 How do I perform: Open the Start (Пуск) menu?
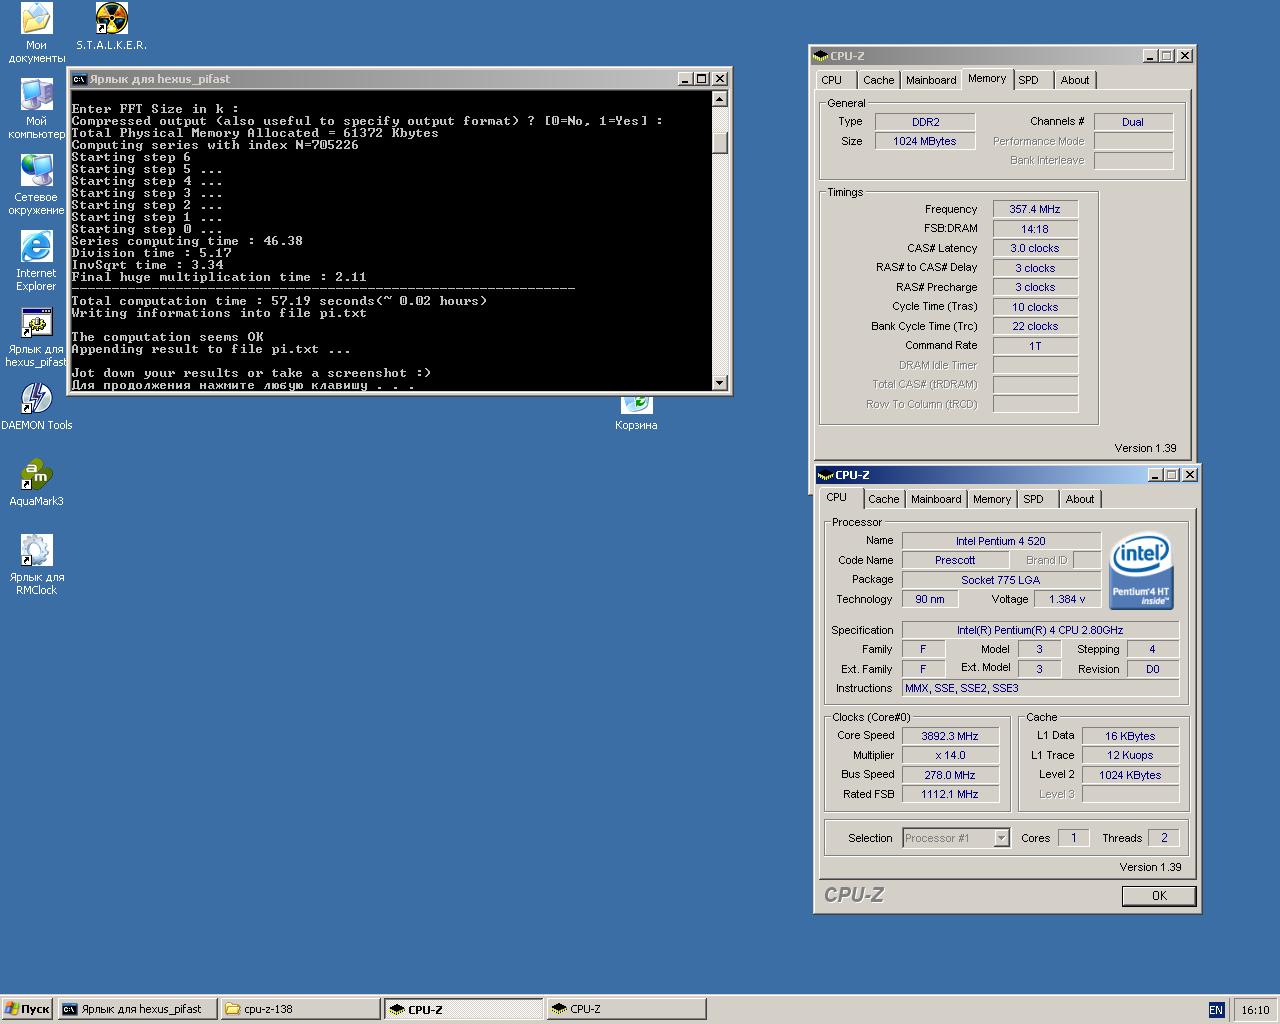point(27,1009)
